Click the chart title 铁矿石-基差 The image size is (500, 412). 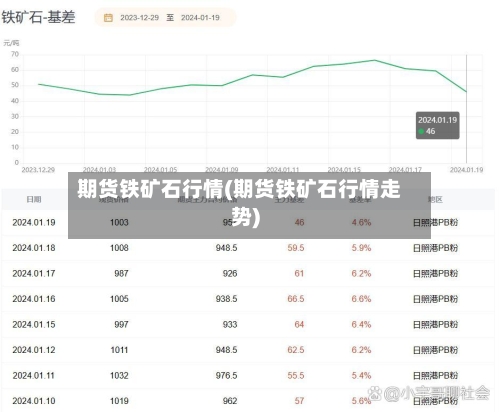coord(38,17)
